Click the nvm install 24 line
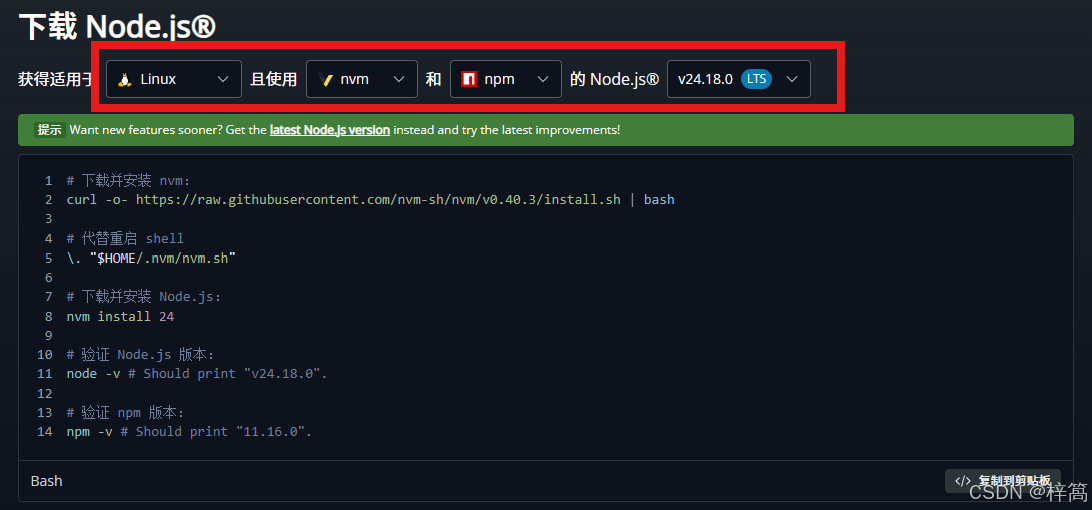The image size is (1092, 510). click(x=120, y=316)
